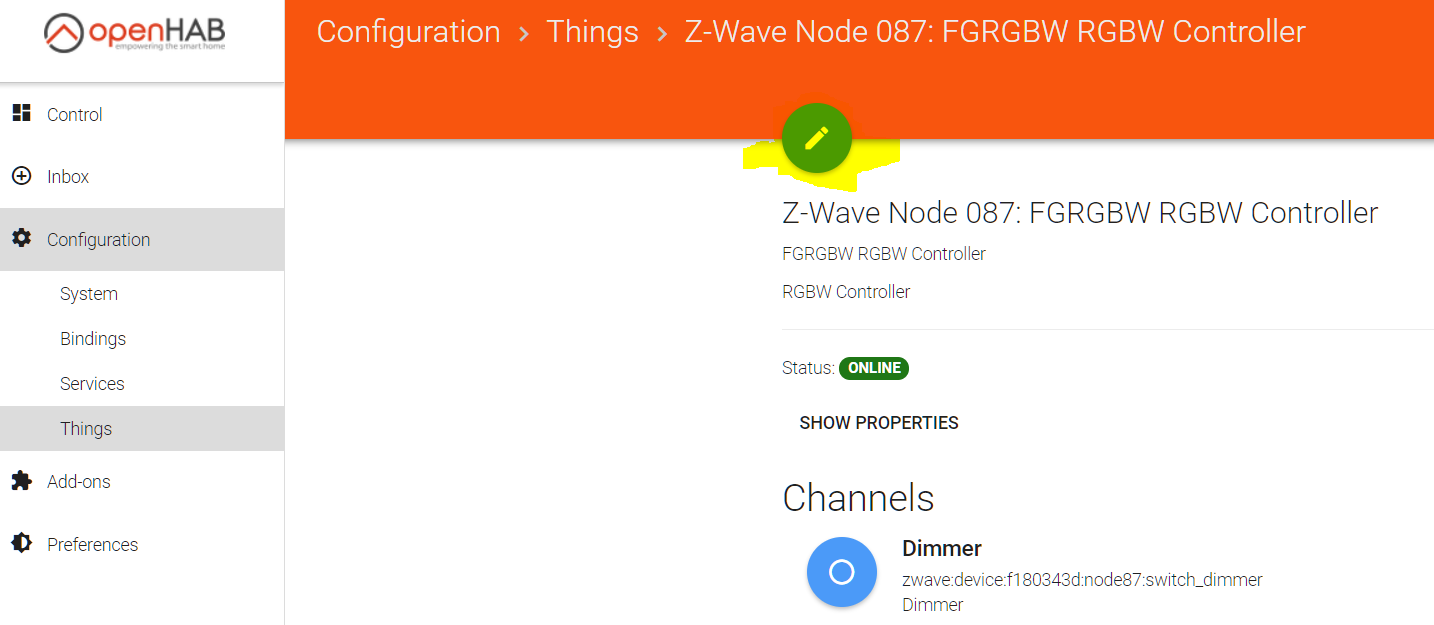Screen dimensions: 1434x625
Task: Go to Services in sidebar
Action: click(x=92, y=384)
